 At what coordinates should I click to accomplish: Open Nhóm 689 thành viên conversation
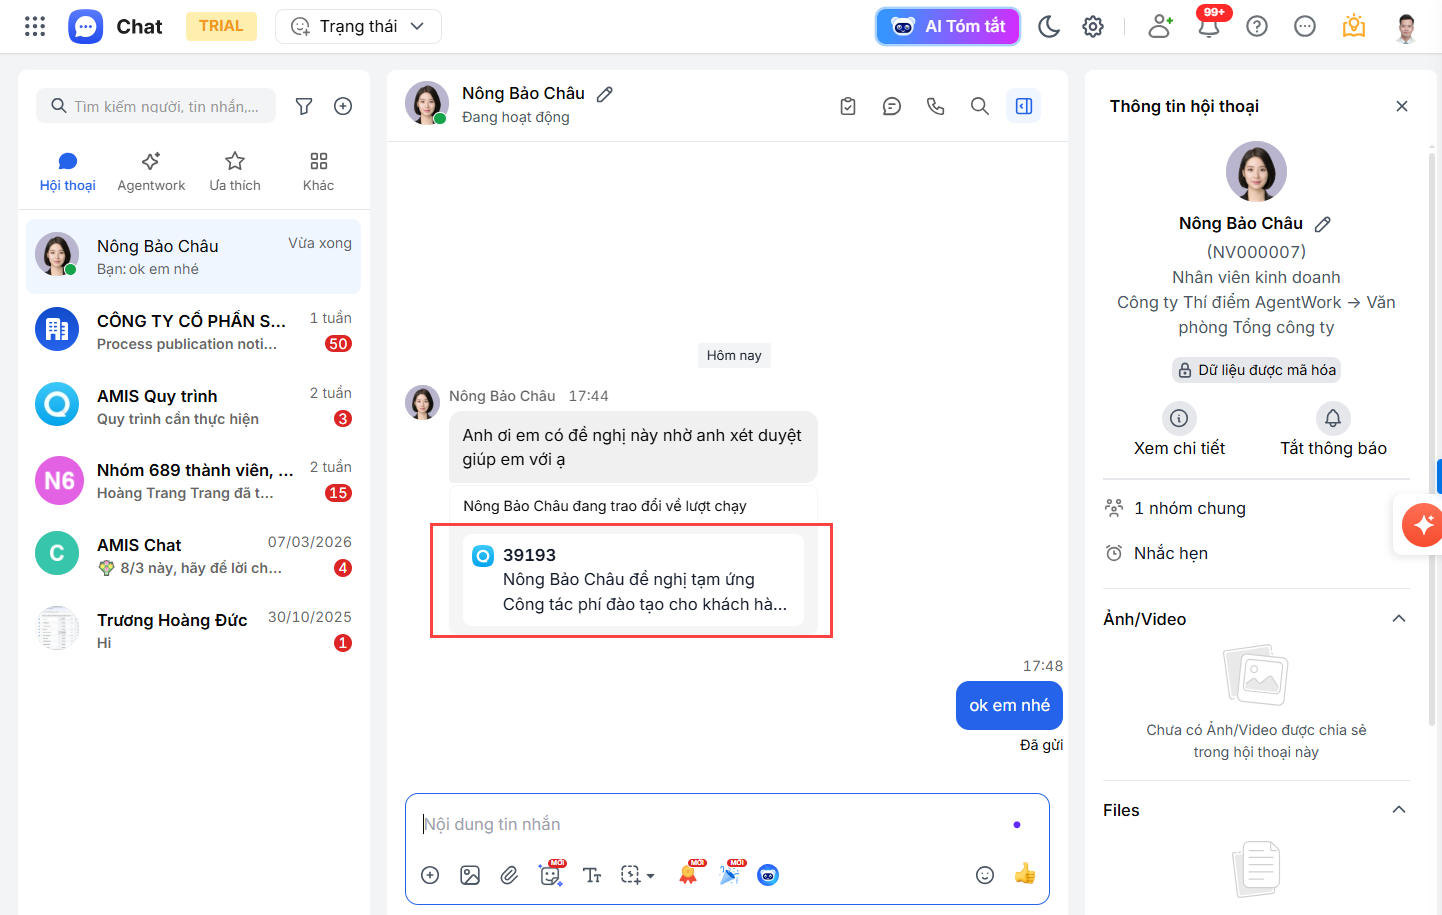(193, 481)
